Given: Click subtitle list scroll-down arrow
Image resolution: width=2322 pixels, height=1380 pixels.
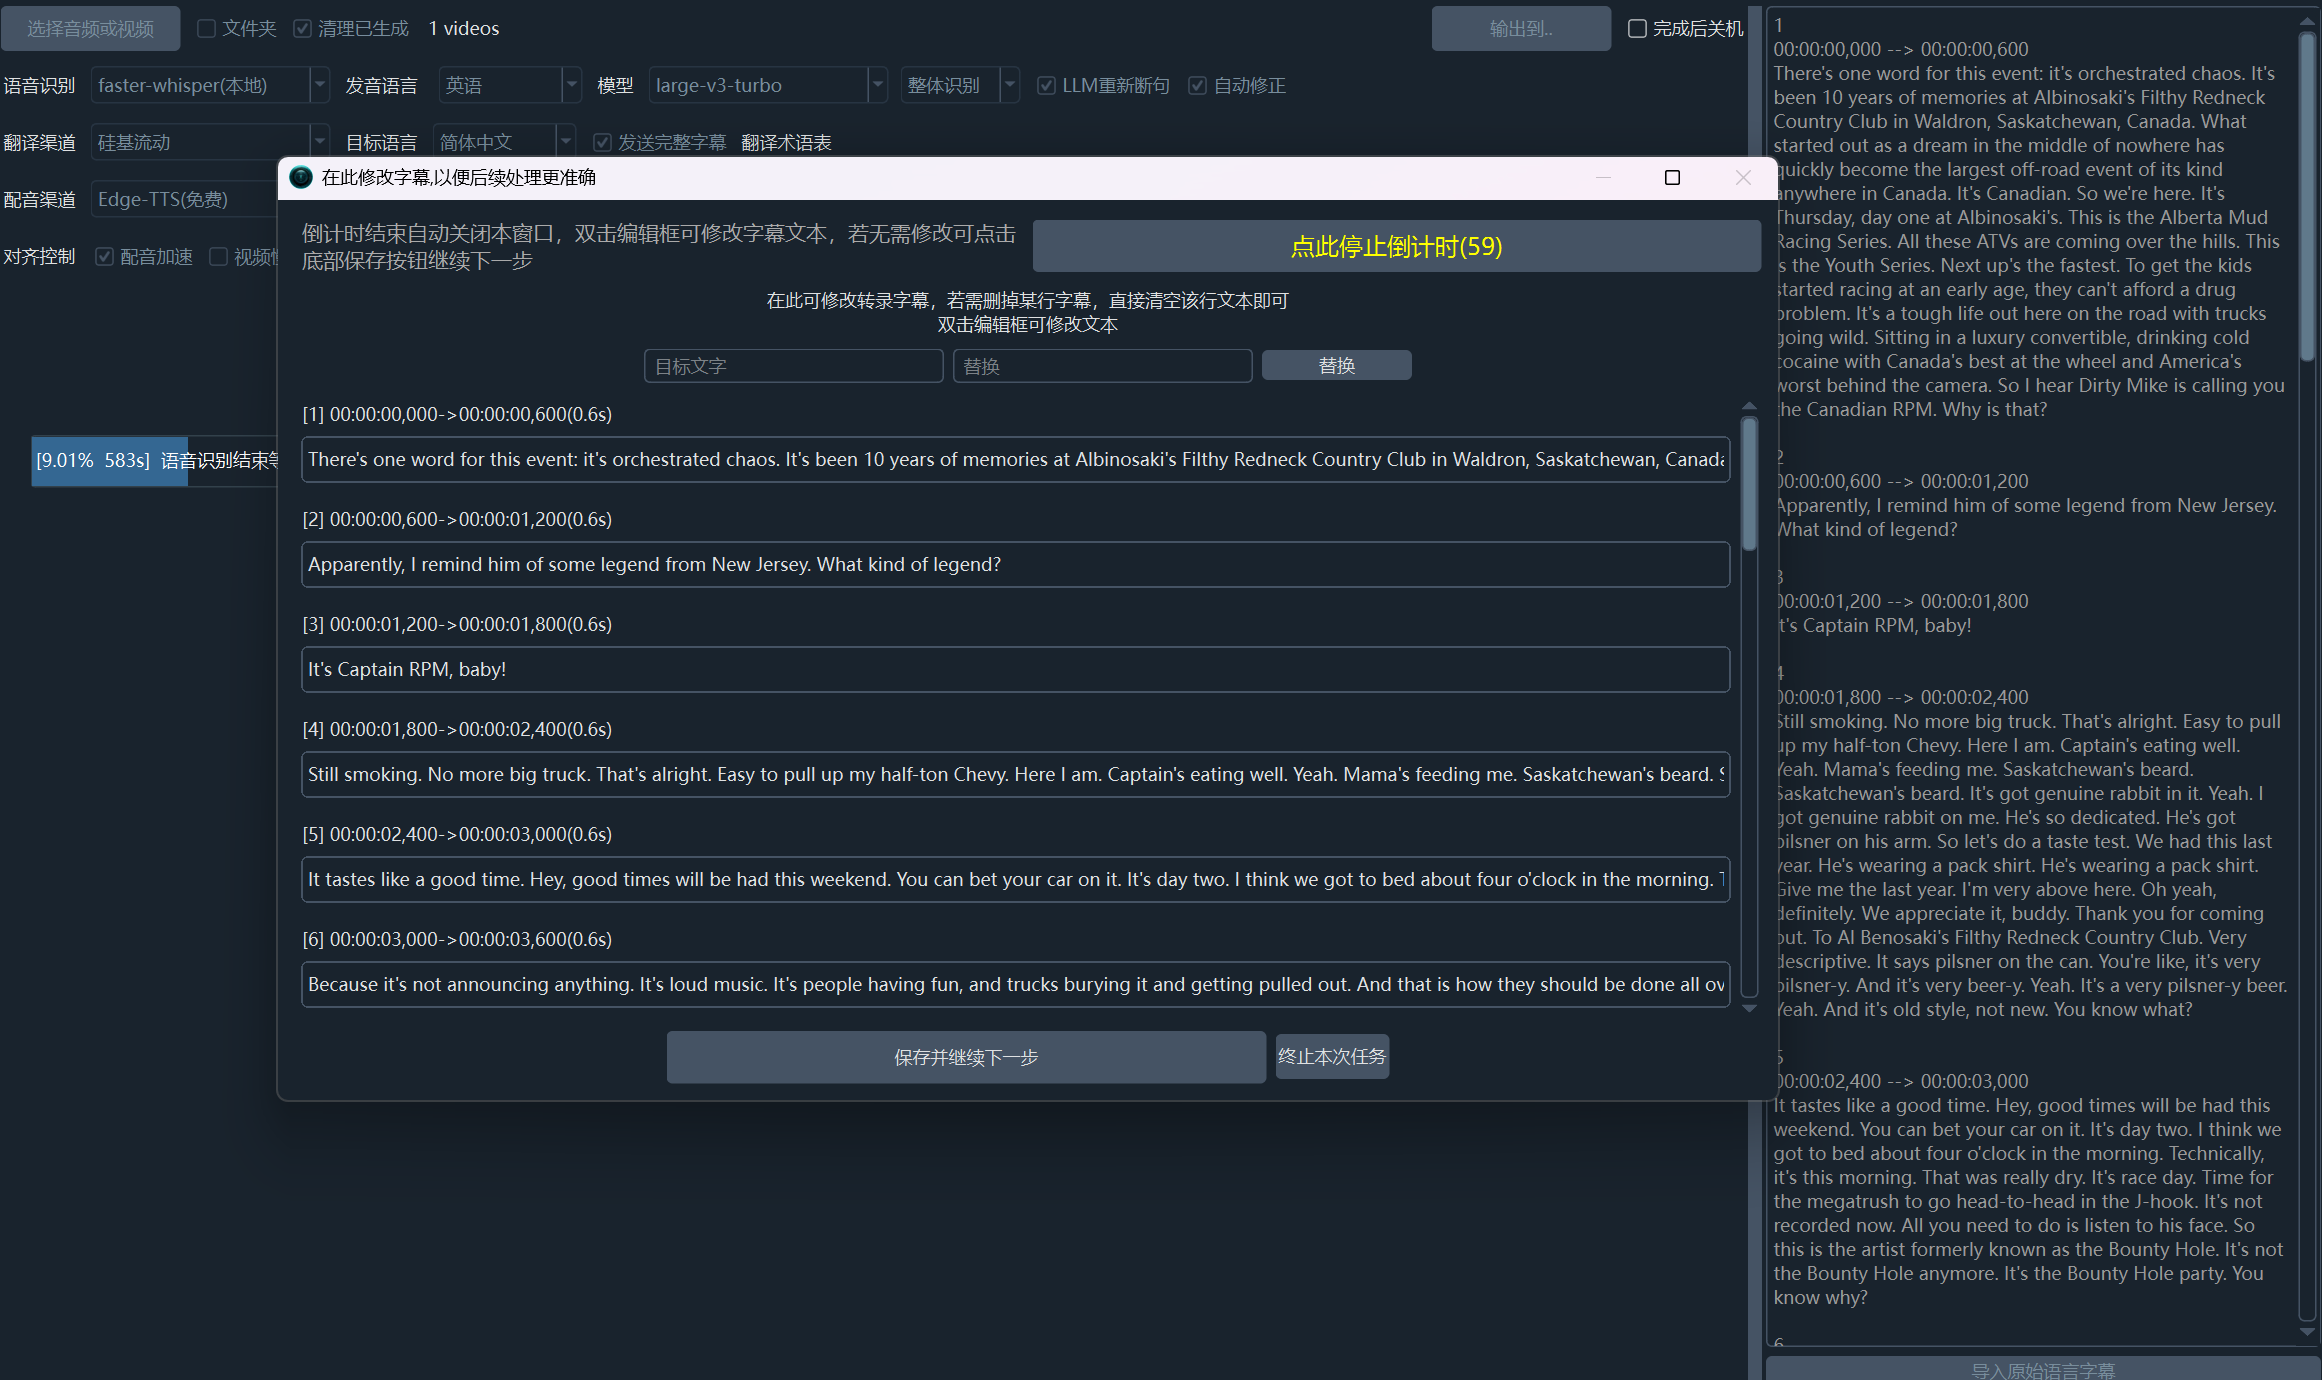Looking at the screenshot, I should tap(1749, 1009).
